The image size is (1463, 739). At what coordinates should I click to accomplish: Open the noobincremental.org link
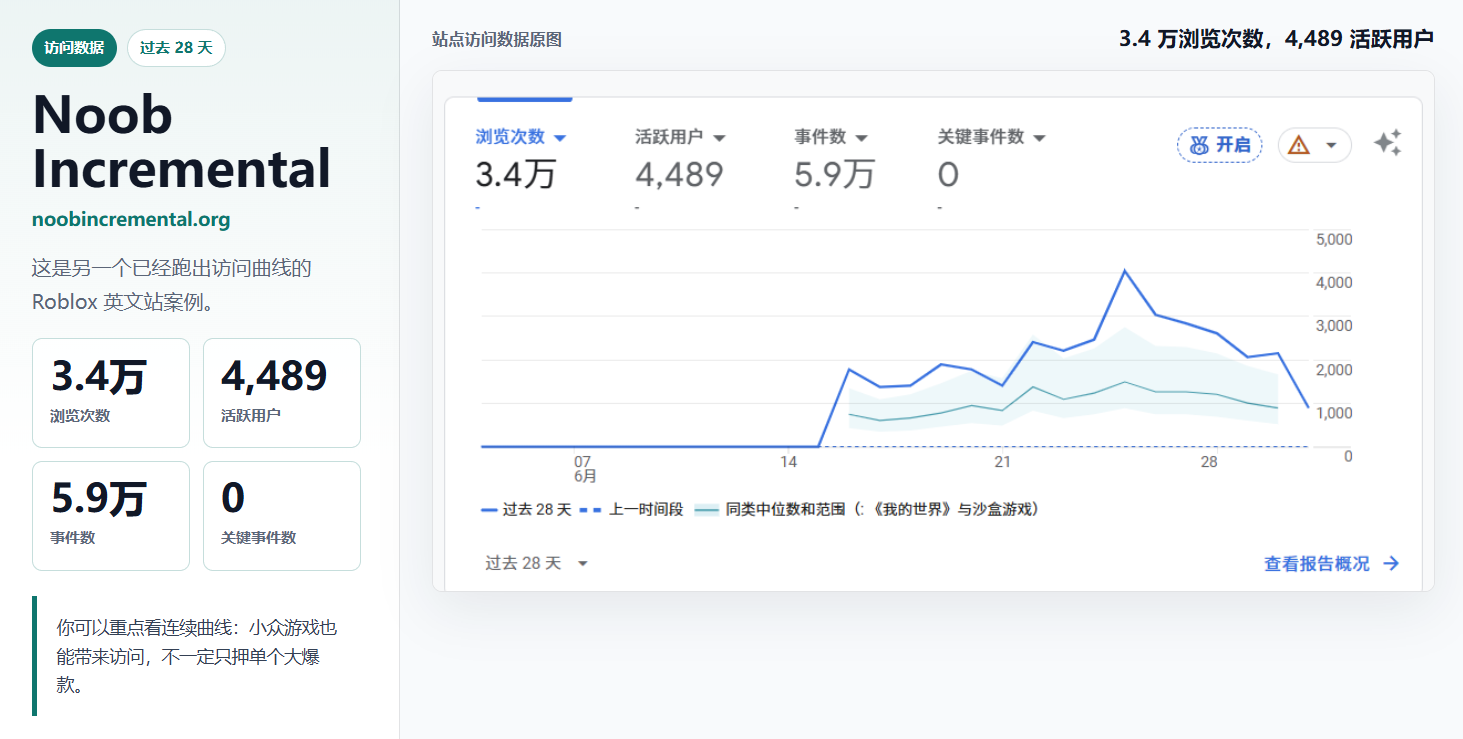tap(131, 219)
